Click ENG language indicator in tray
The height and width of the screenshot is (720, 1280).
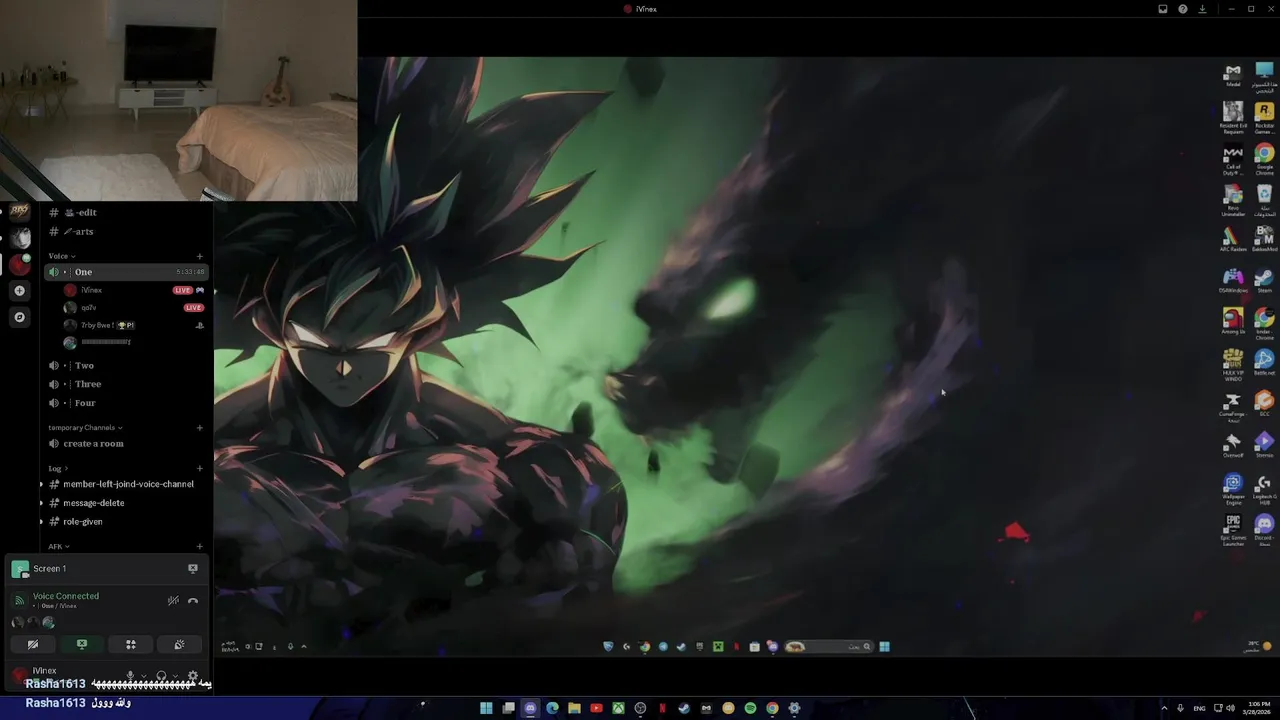tap(1199, 708)
